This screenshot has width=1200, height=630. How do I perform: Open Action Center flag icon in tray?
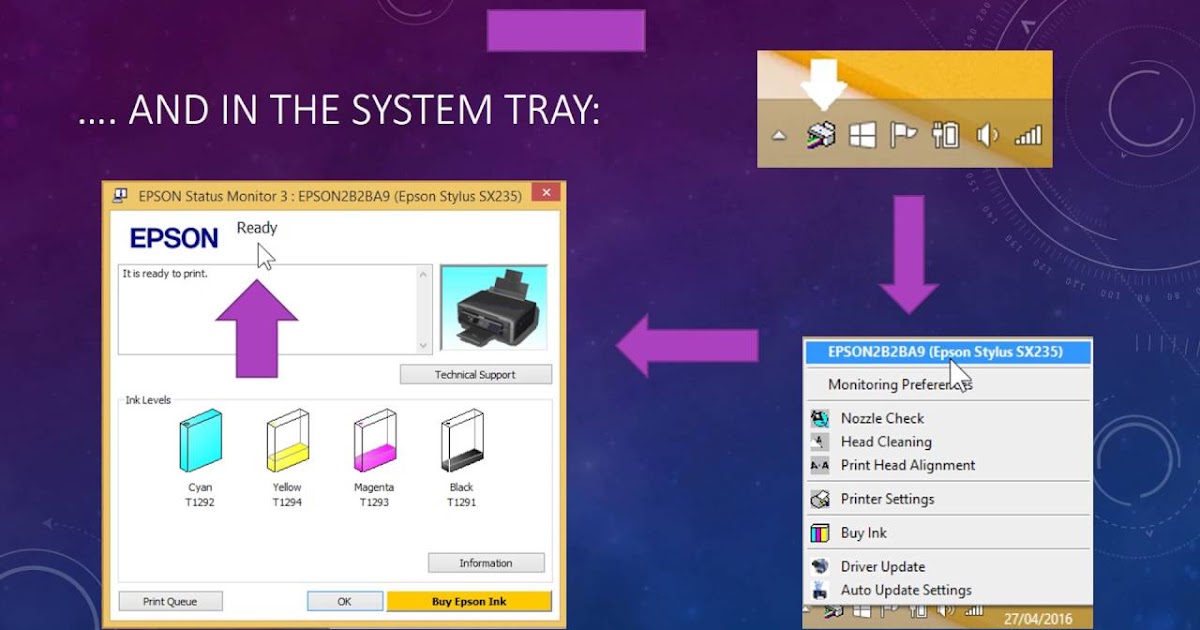coord(903,135)
